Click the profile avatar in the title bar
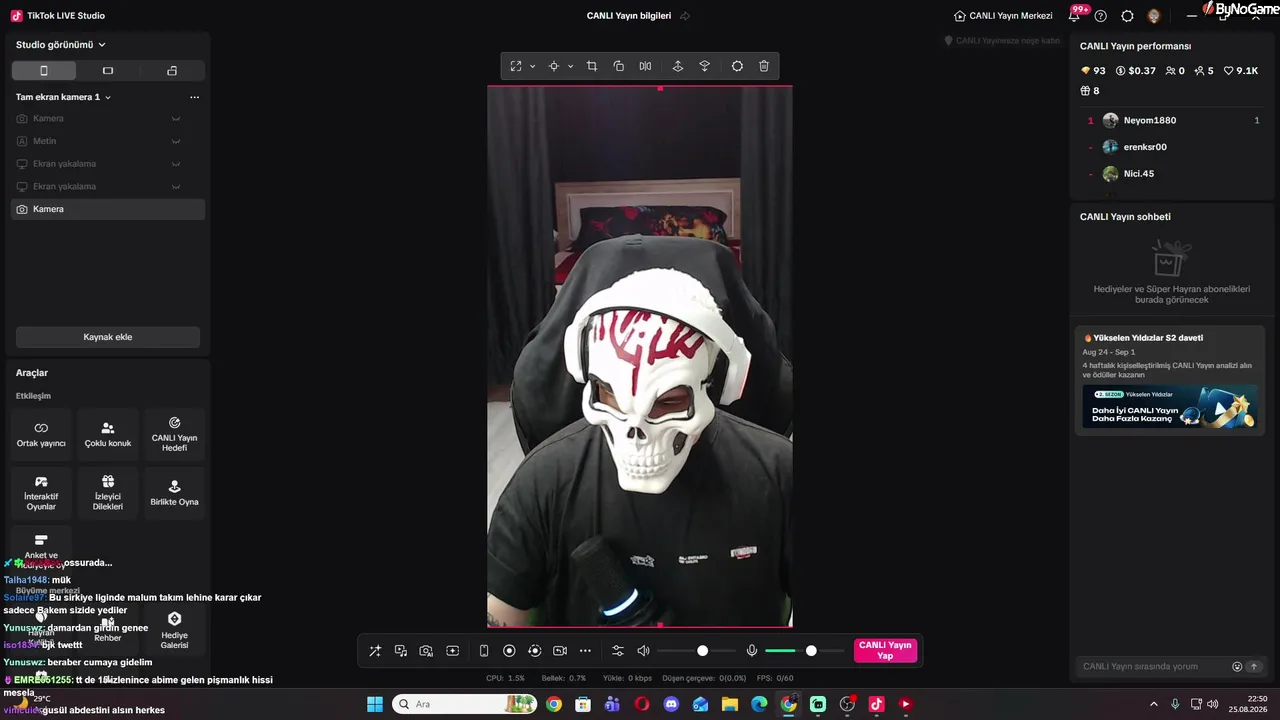This screenshot has width=1280, height=720. tap(1154, 16)
